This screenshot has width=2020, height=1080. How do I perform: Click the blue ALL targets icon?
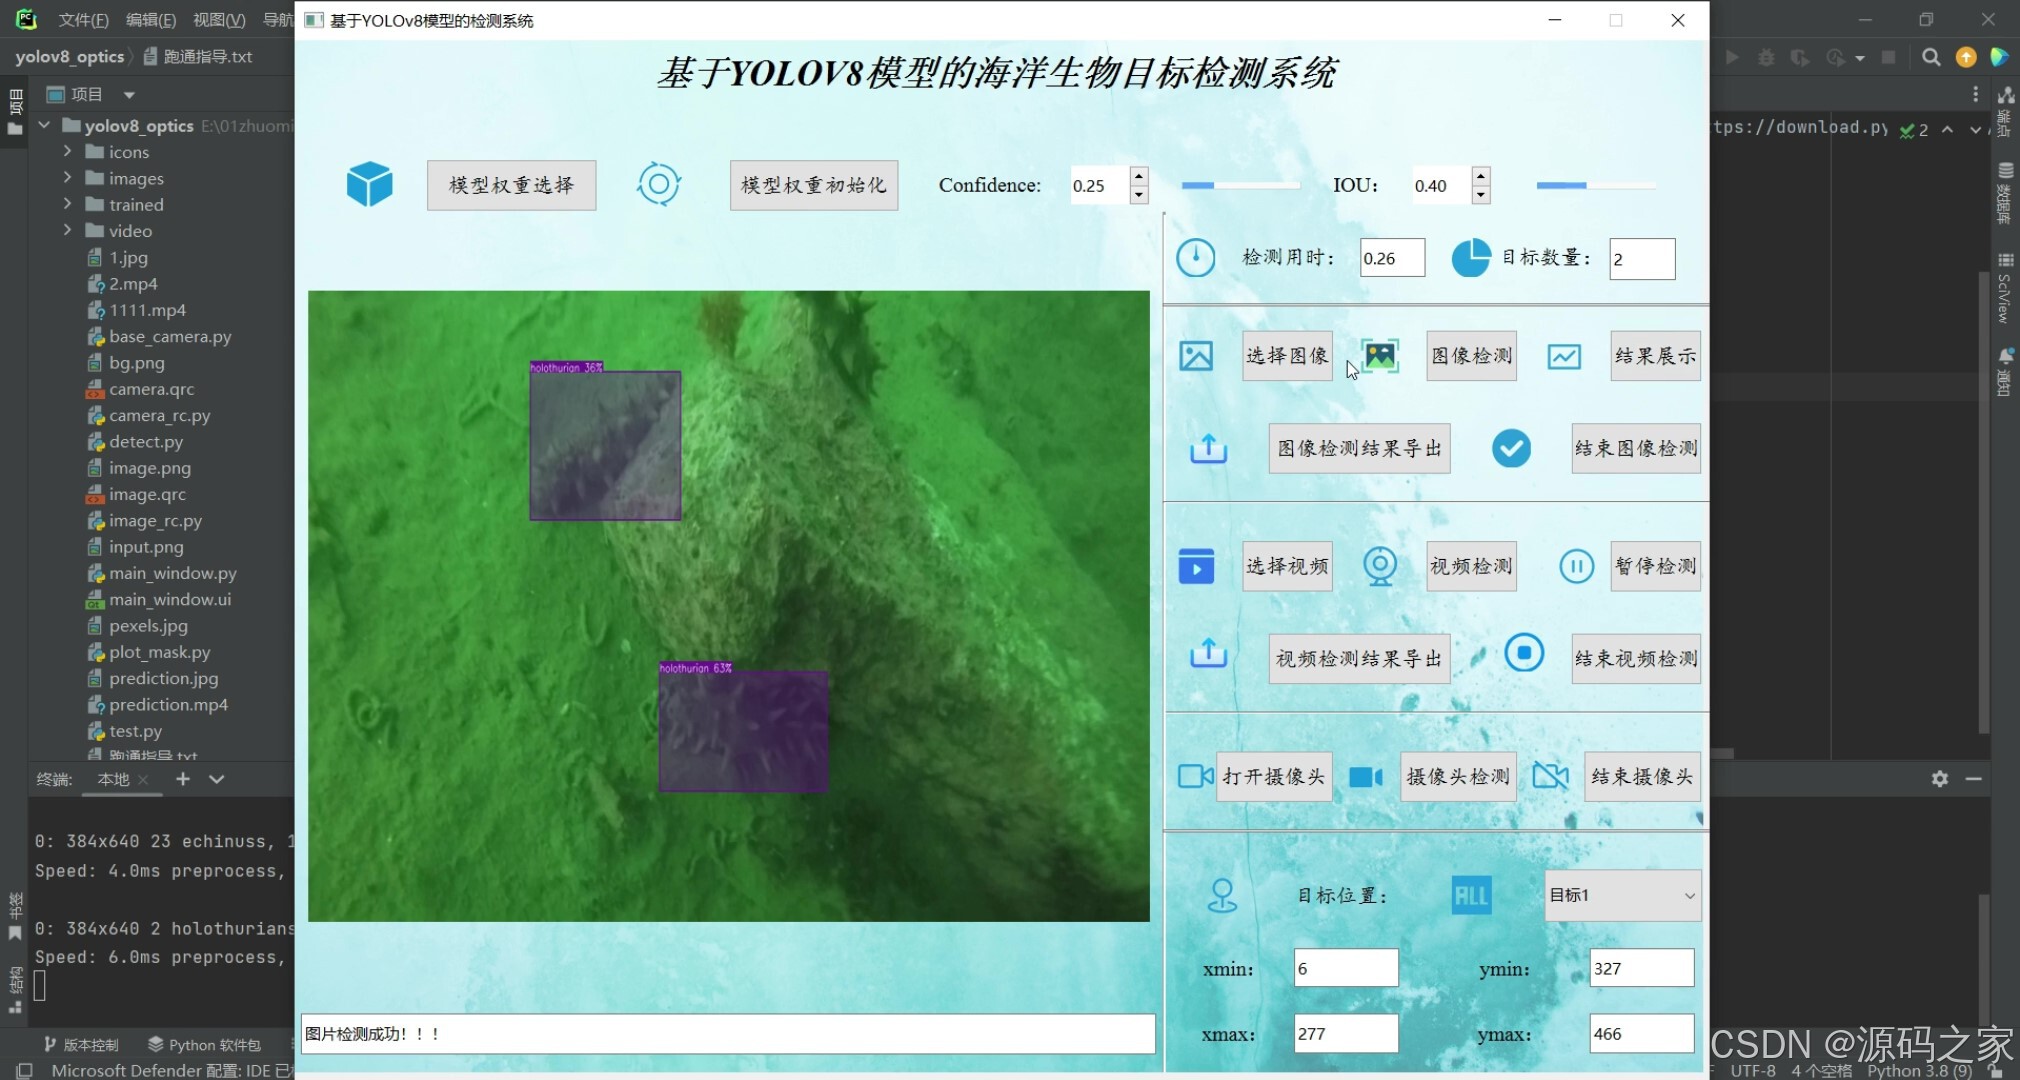click(1471, 895)
